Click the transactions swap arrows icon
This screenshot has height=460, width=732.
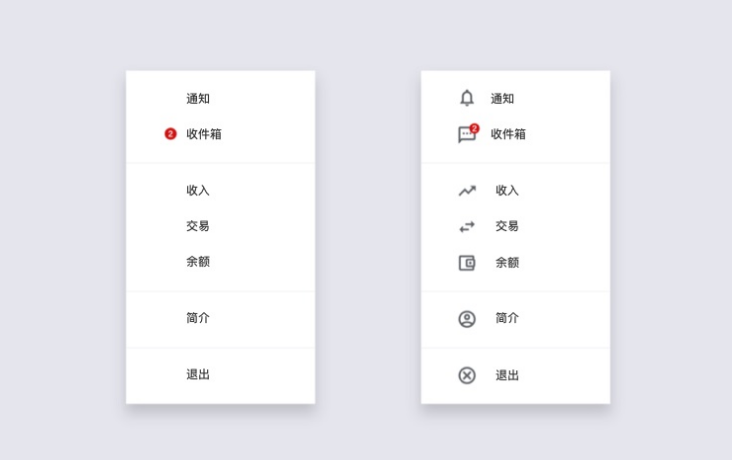point(467,227)
